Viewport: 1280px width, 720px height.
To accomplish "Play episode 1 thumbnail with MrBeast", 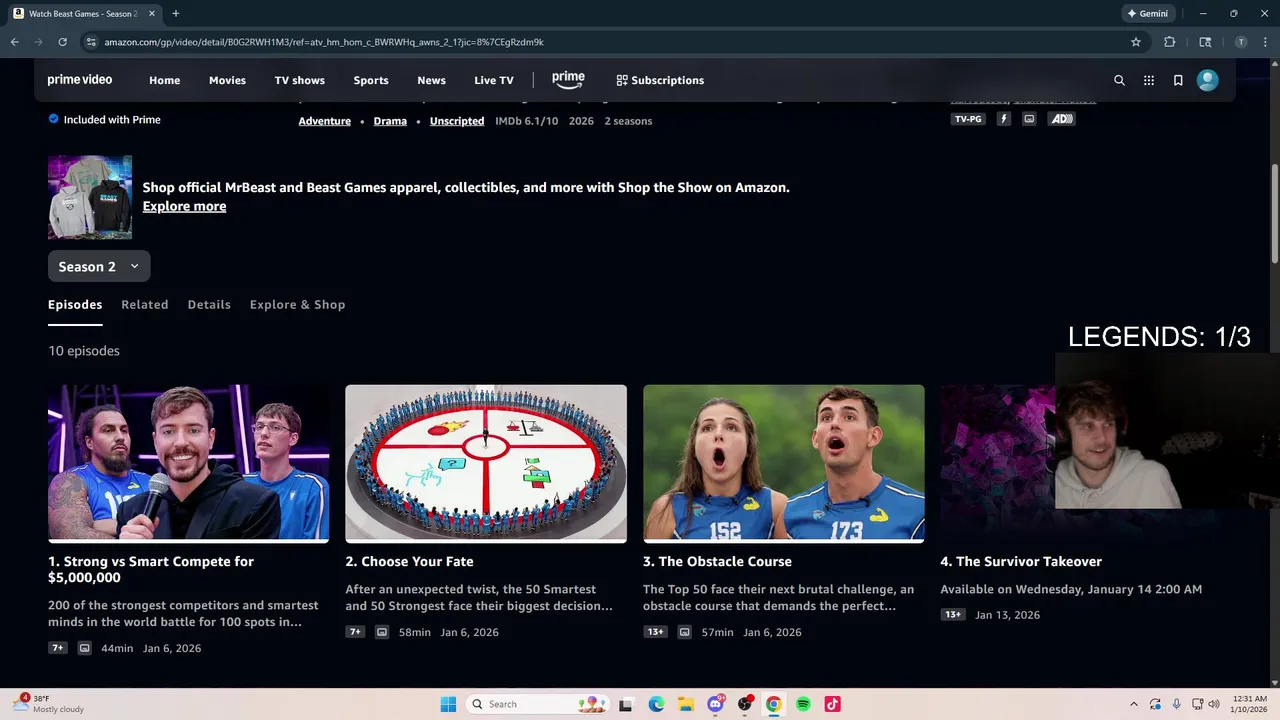I will 188,463.
